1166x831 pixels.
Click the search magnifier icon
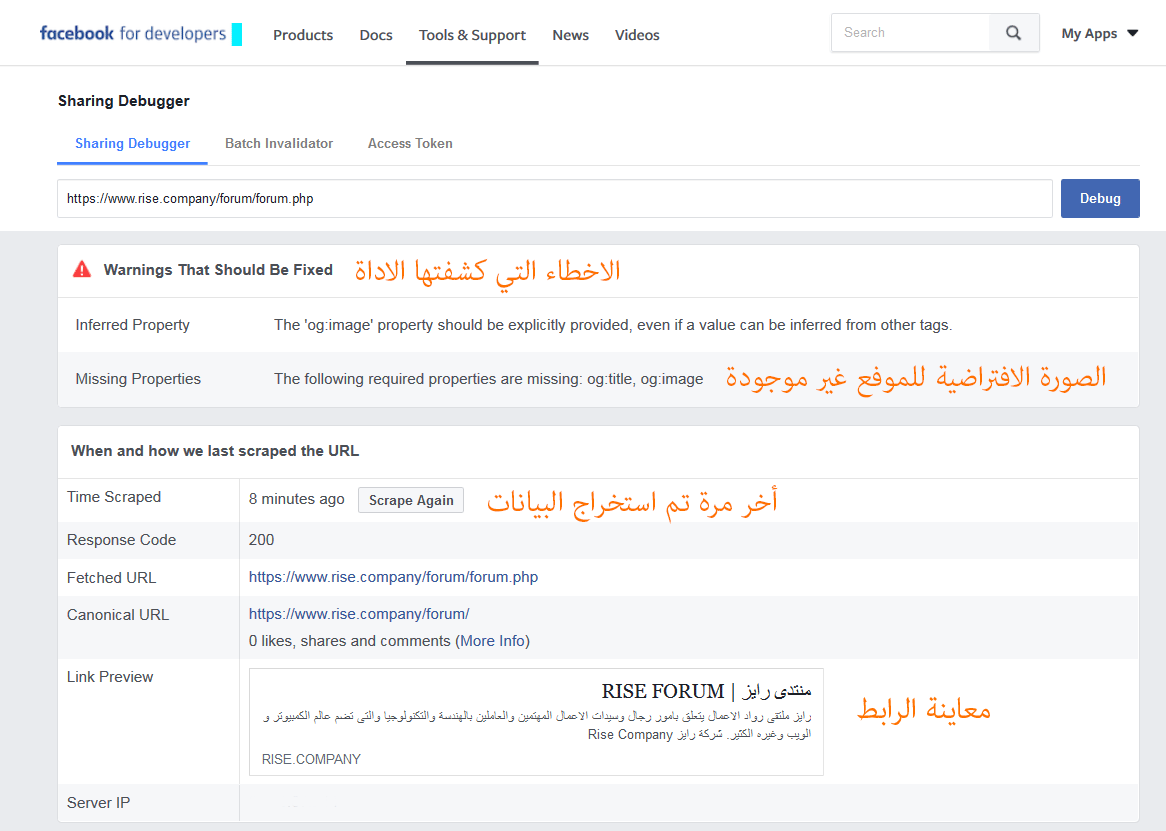tap(1014, 33)
